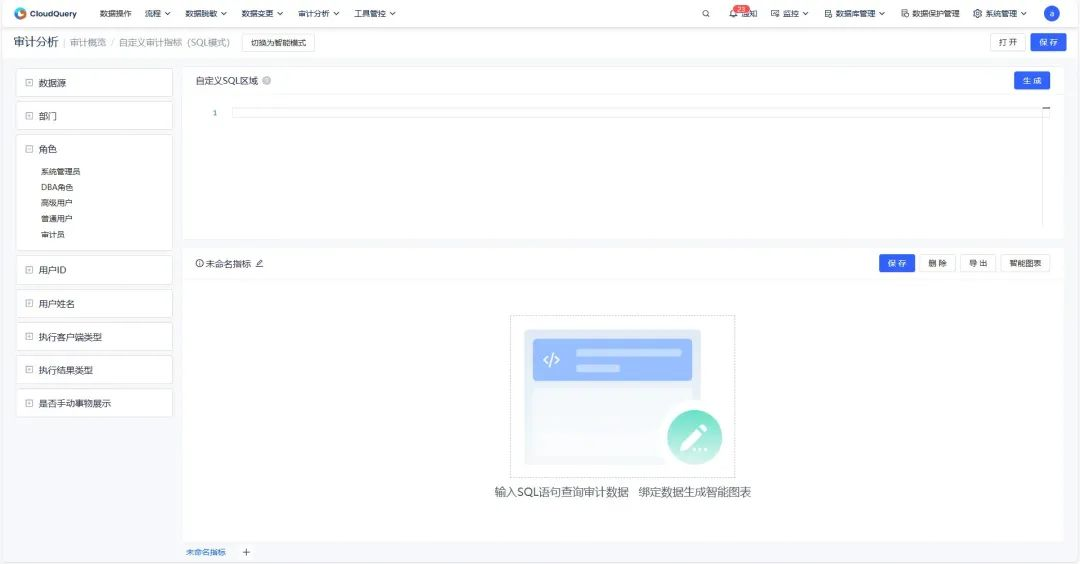Click the 保存 button in the indicator panel
The image size is (1080, 564).
(897, 263)
